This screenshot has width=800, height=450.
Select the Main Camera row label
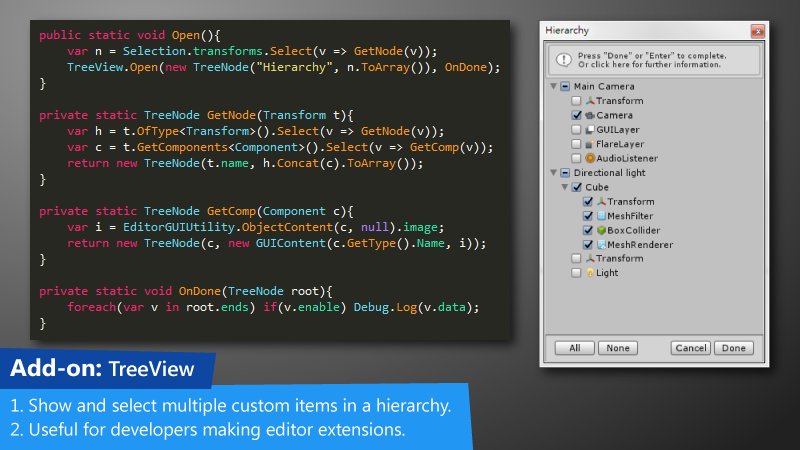604,86
